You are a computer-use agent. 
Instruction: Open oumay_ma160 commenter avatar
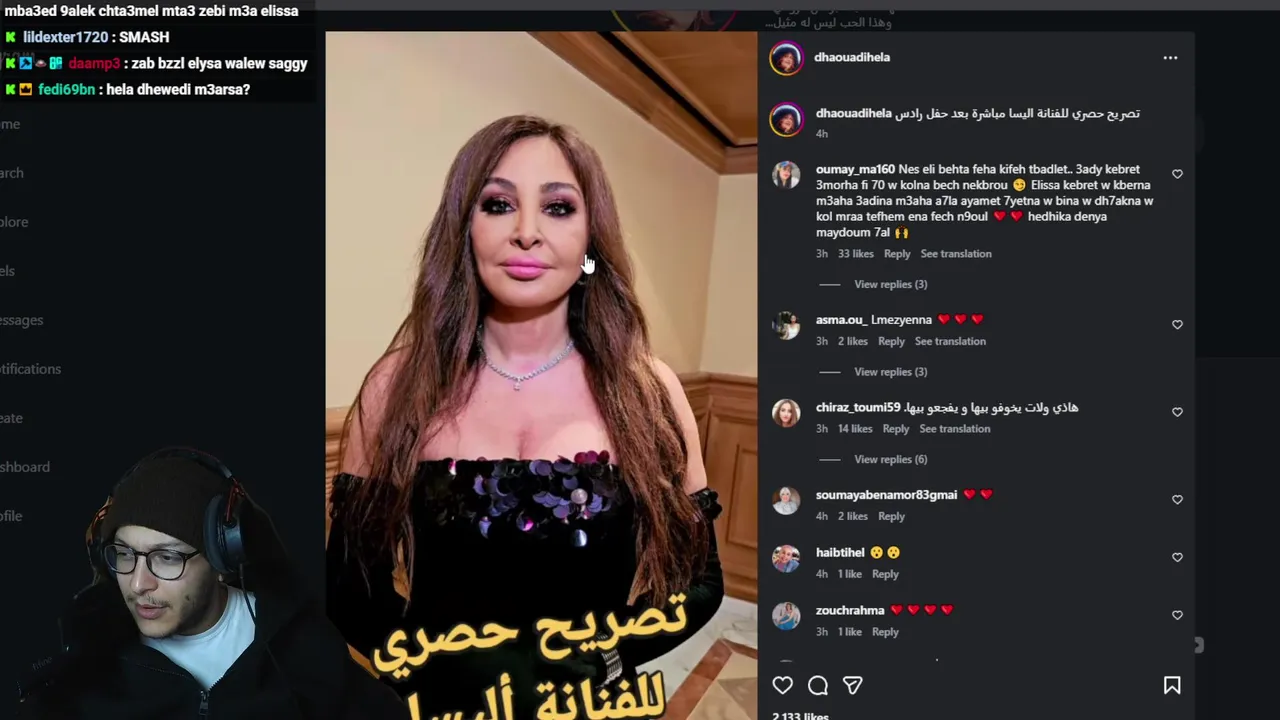(786, 175)
